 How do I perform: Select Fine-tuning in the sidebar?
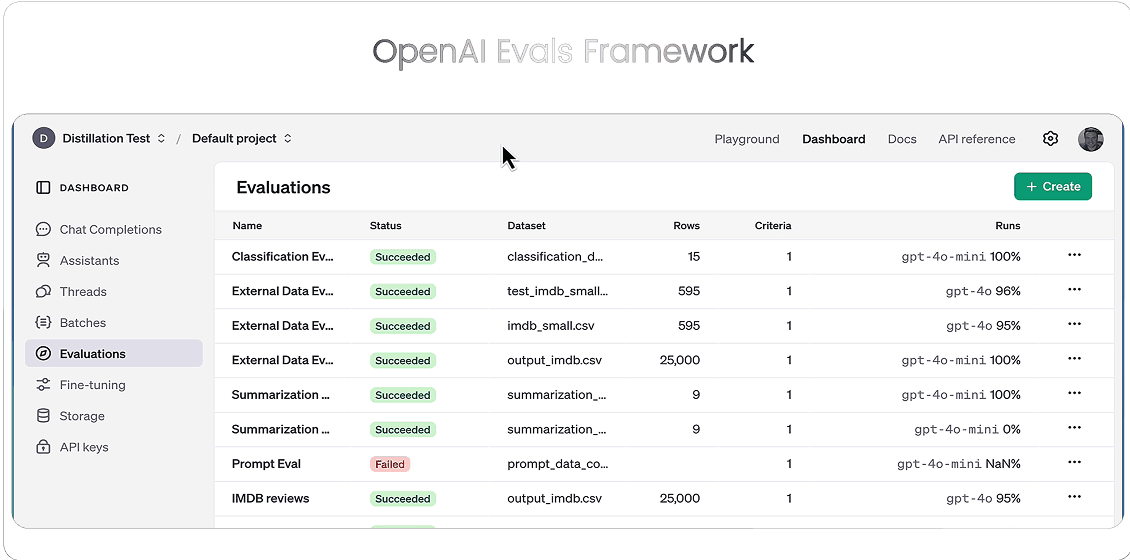click(x=114, y=384)
